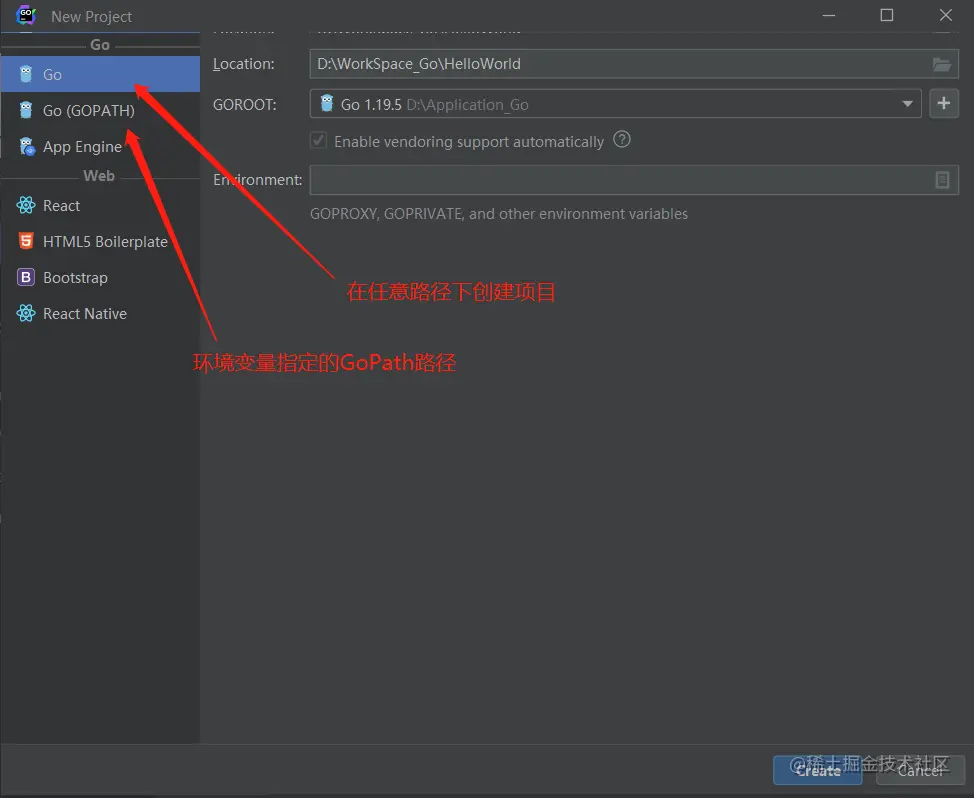The width and height of the screenshot is (974, 798).
Task: Click the GoLand app icon in title bar
Action: click(x=26, y=15)
